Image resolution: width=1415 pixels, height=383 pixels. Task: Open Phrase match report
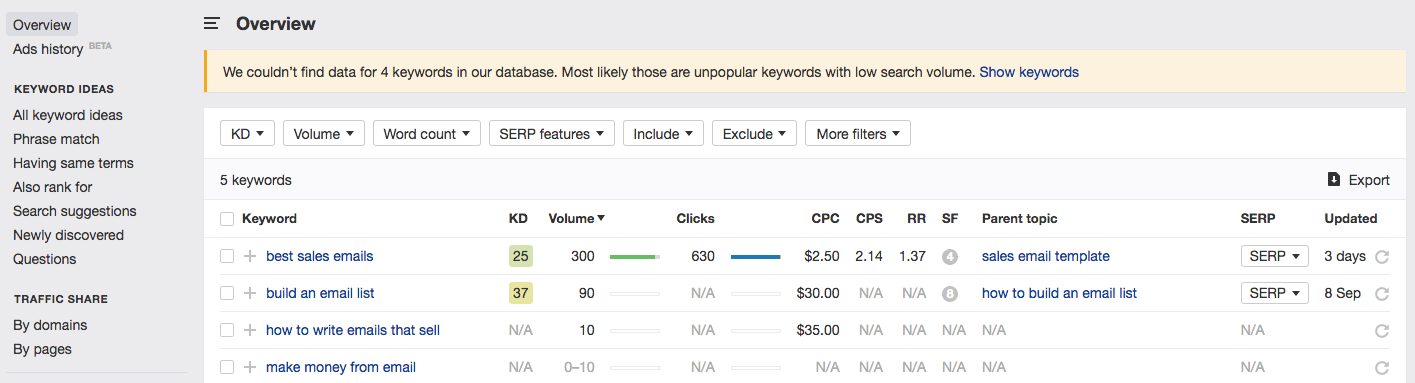click(x=56, y=139)
